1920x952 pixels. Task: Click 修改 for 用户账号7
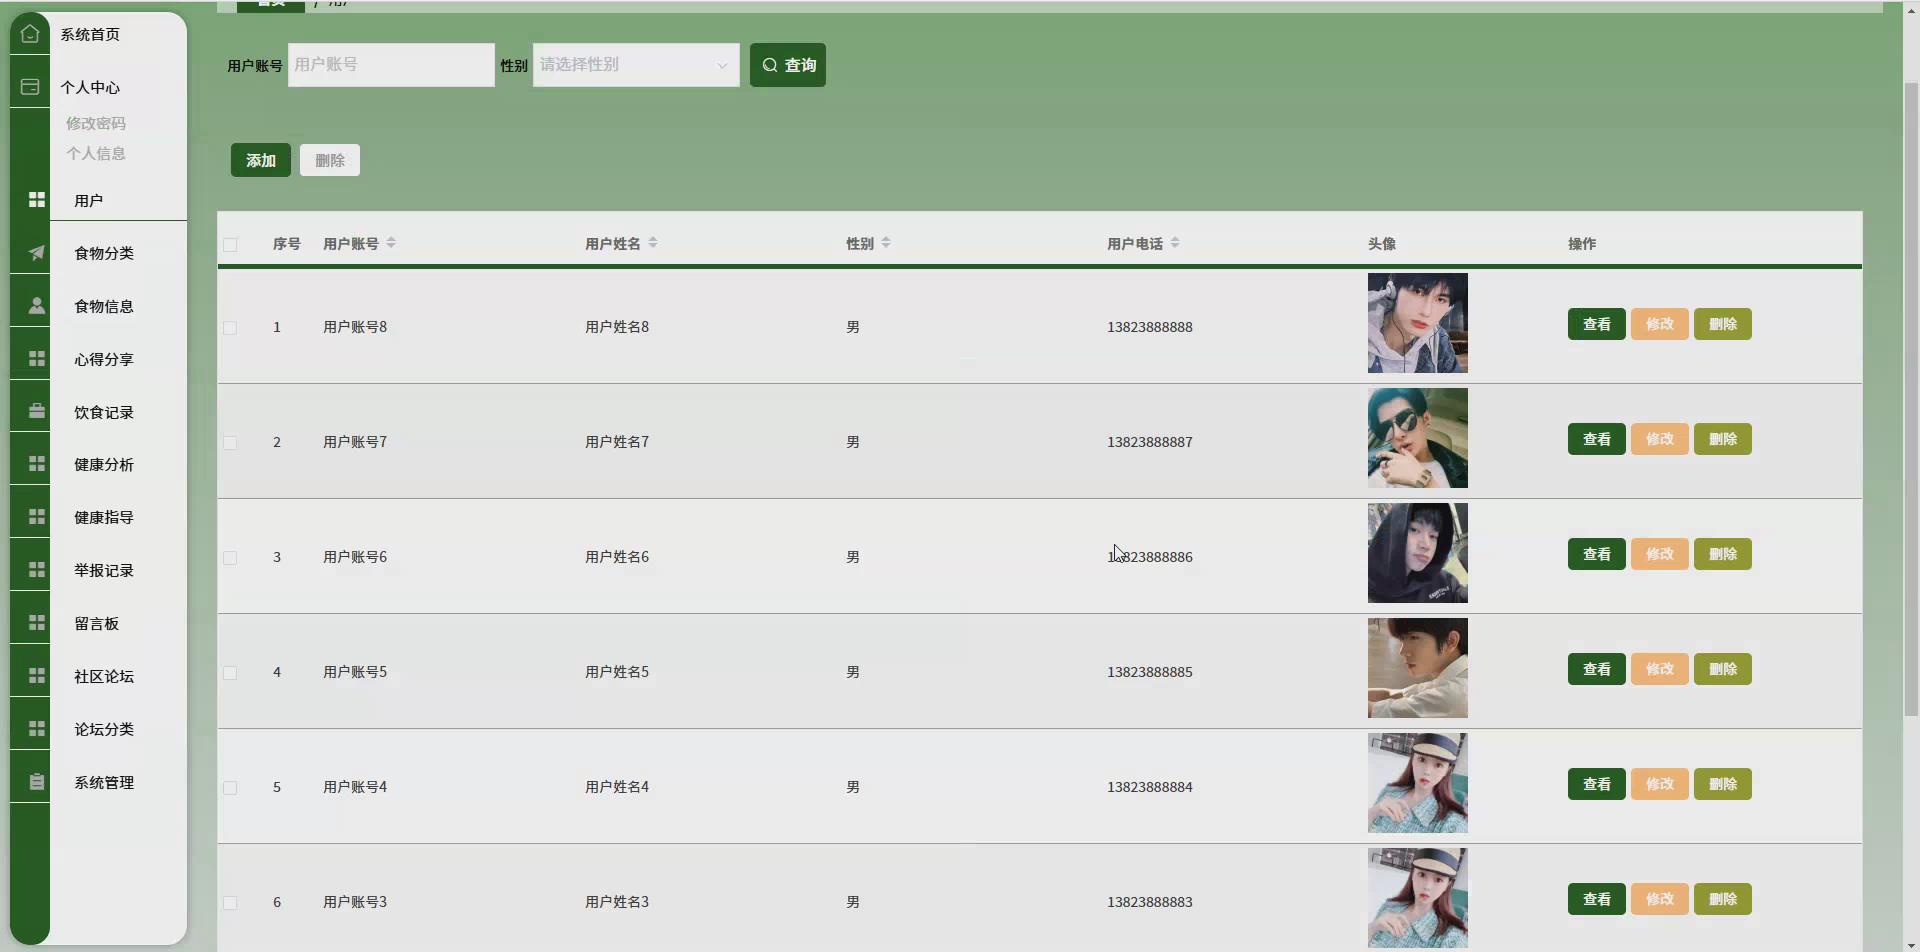[1660, 439]
